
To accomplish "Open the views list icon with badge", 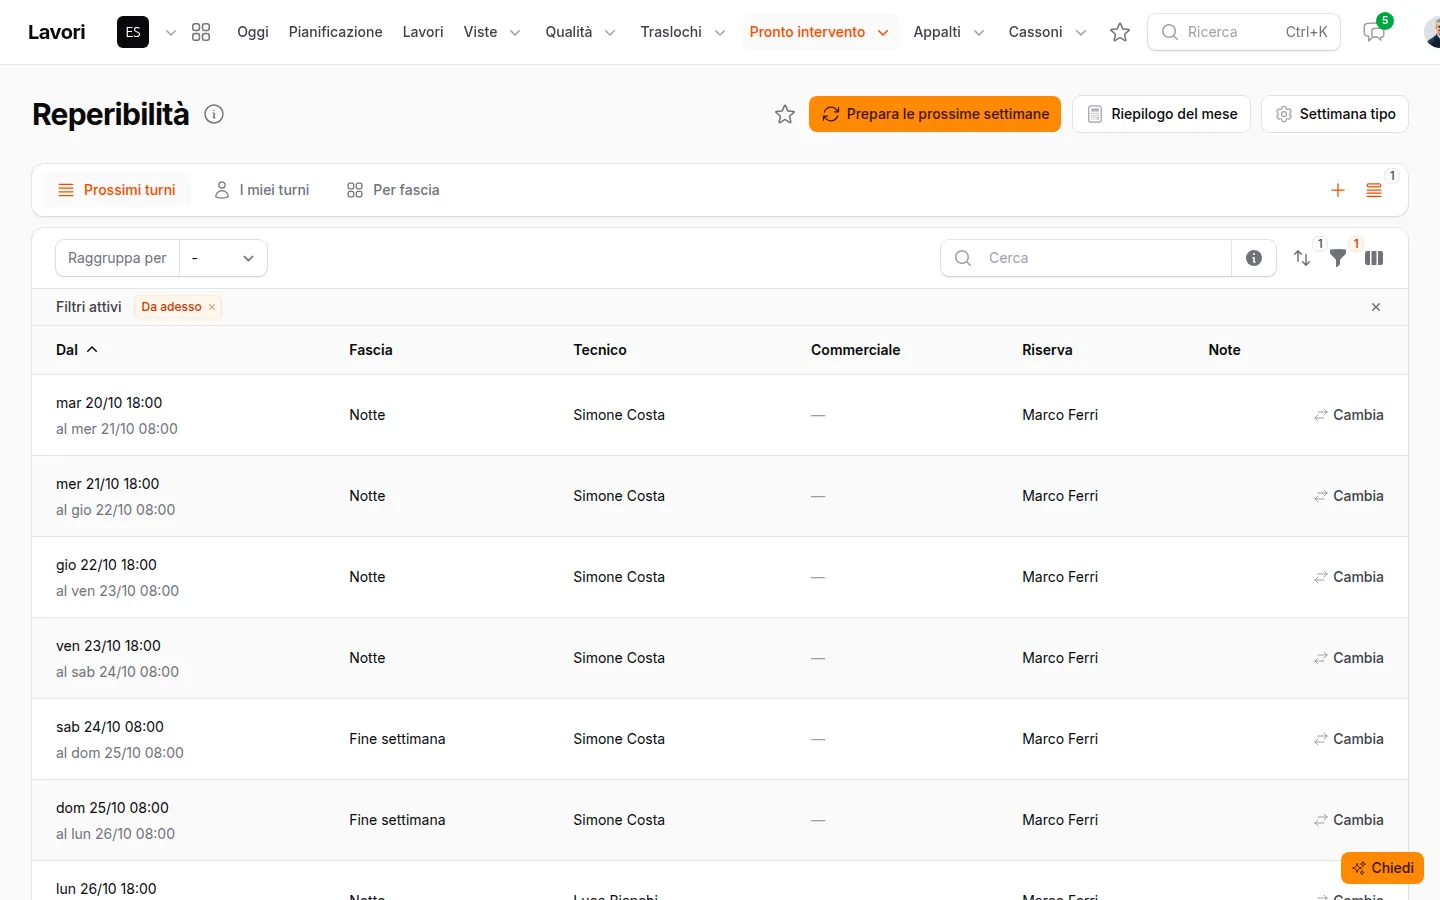I will point(1374,190).
